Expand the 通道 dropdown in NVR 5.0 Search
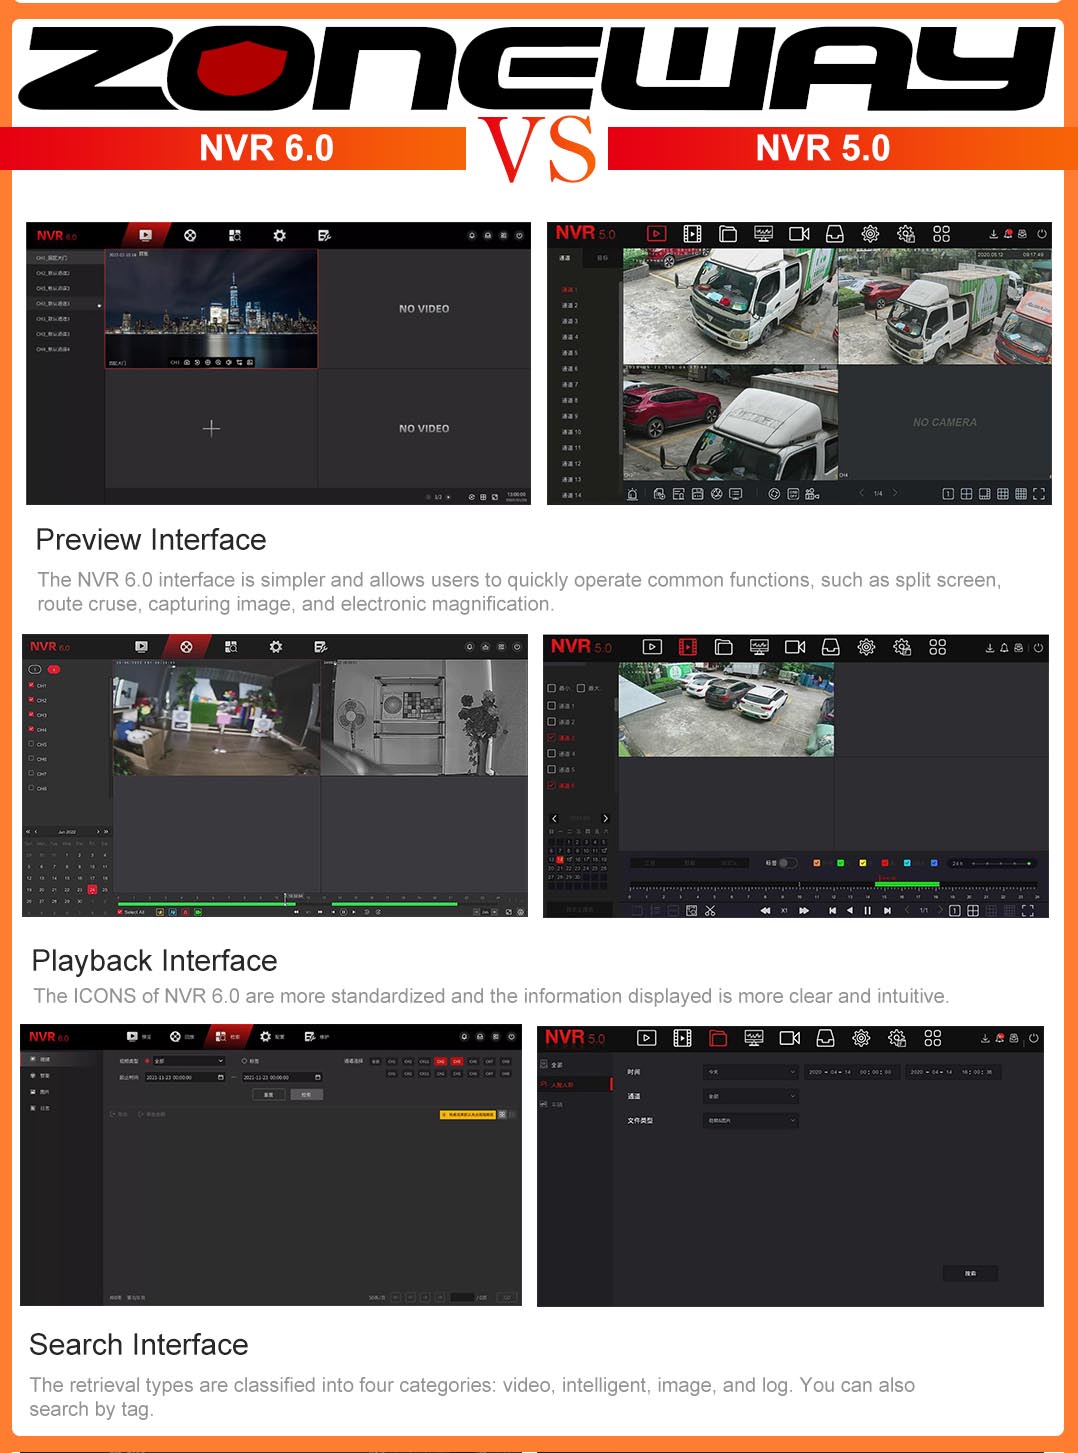Viewport: 1078px width, 1453px height. pyautogui.click(x=750, y=1096)
